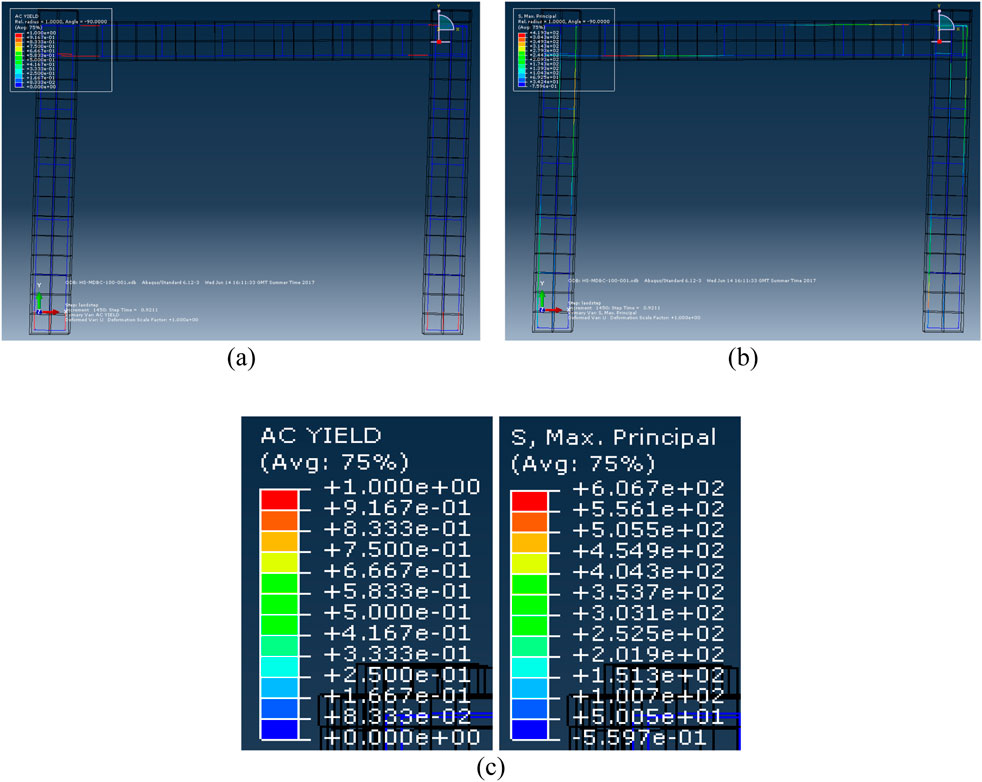Click the small contour legend box in panel (b)
982x782 pixels.
(564, 50)
